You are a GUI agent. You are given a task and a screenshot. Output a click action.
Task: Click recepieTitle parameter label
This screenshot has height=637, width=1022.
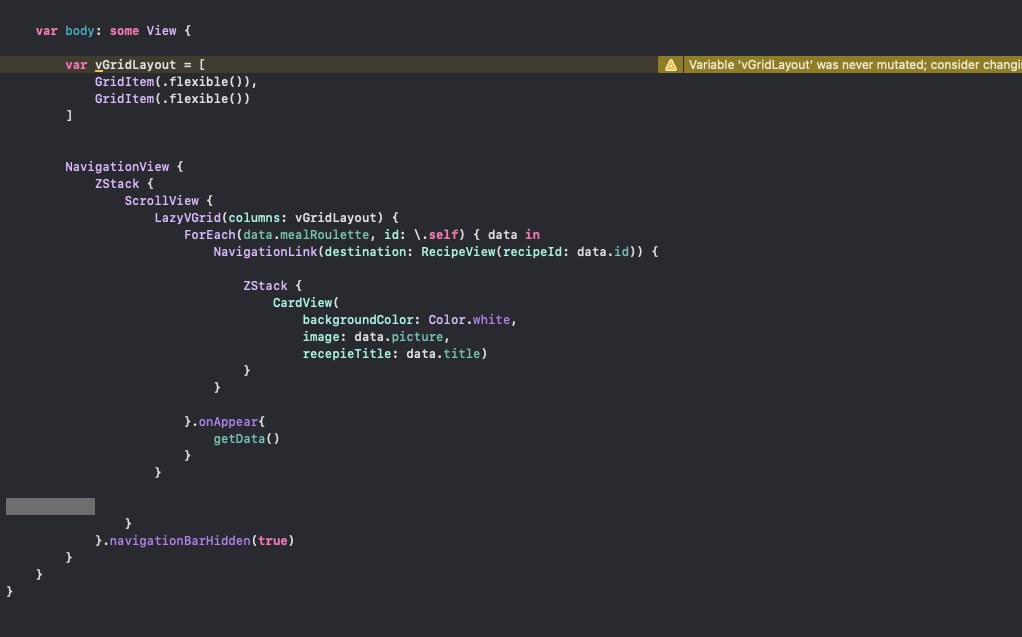[x=347, y=353]
